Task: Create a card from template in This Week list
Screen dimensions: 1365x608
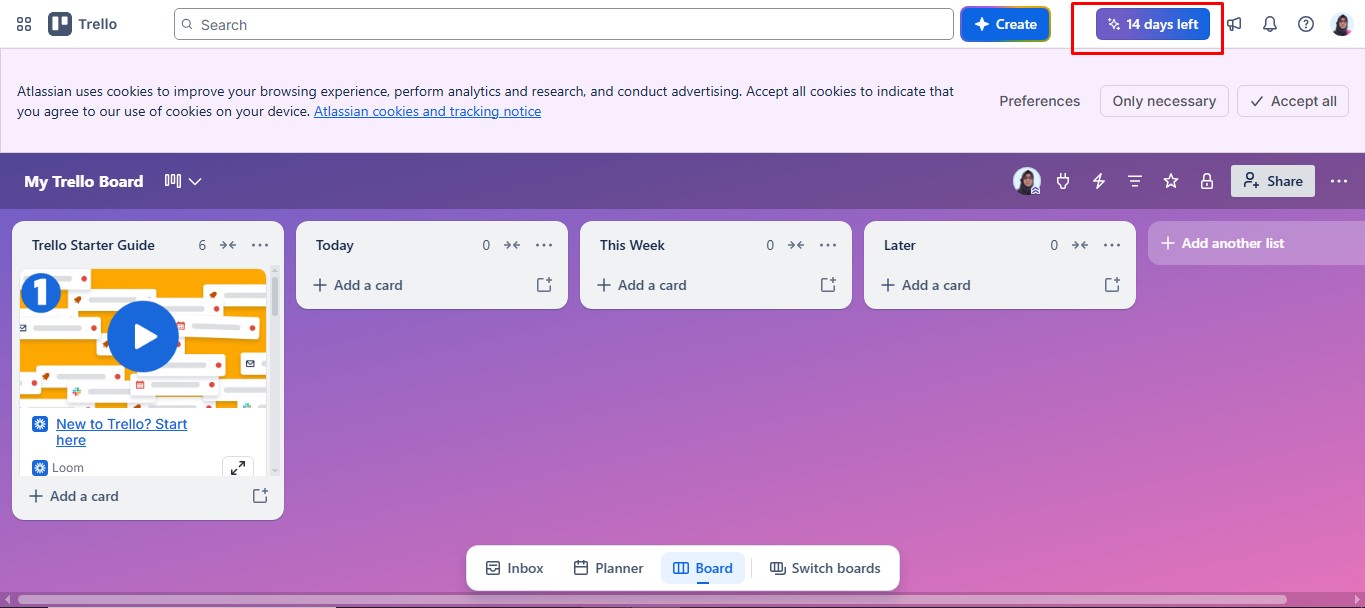Action: click(x=828, y=285)
